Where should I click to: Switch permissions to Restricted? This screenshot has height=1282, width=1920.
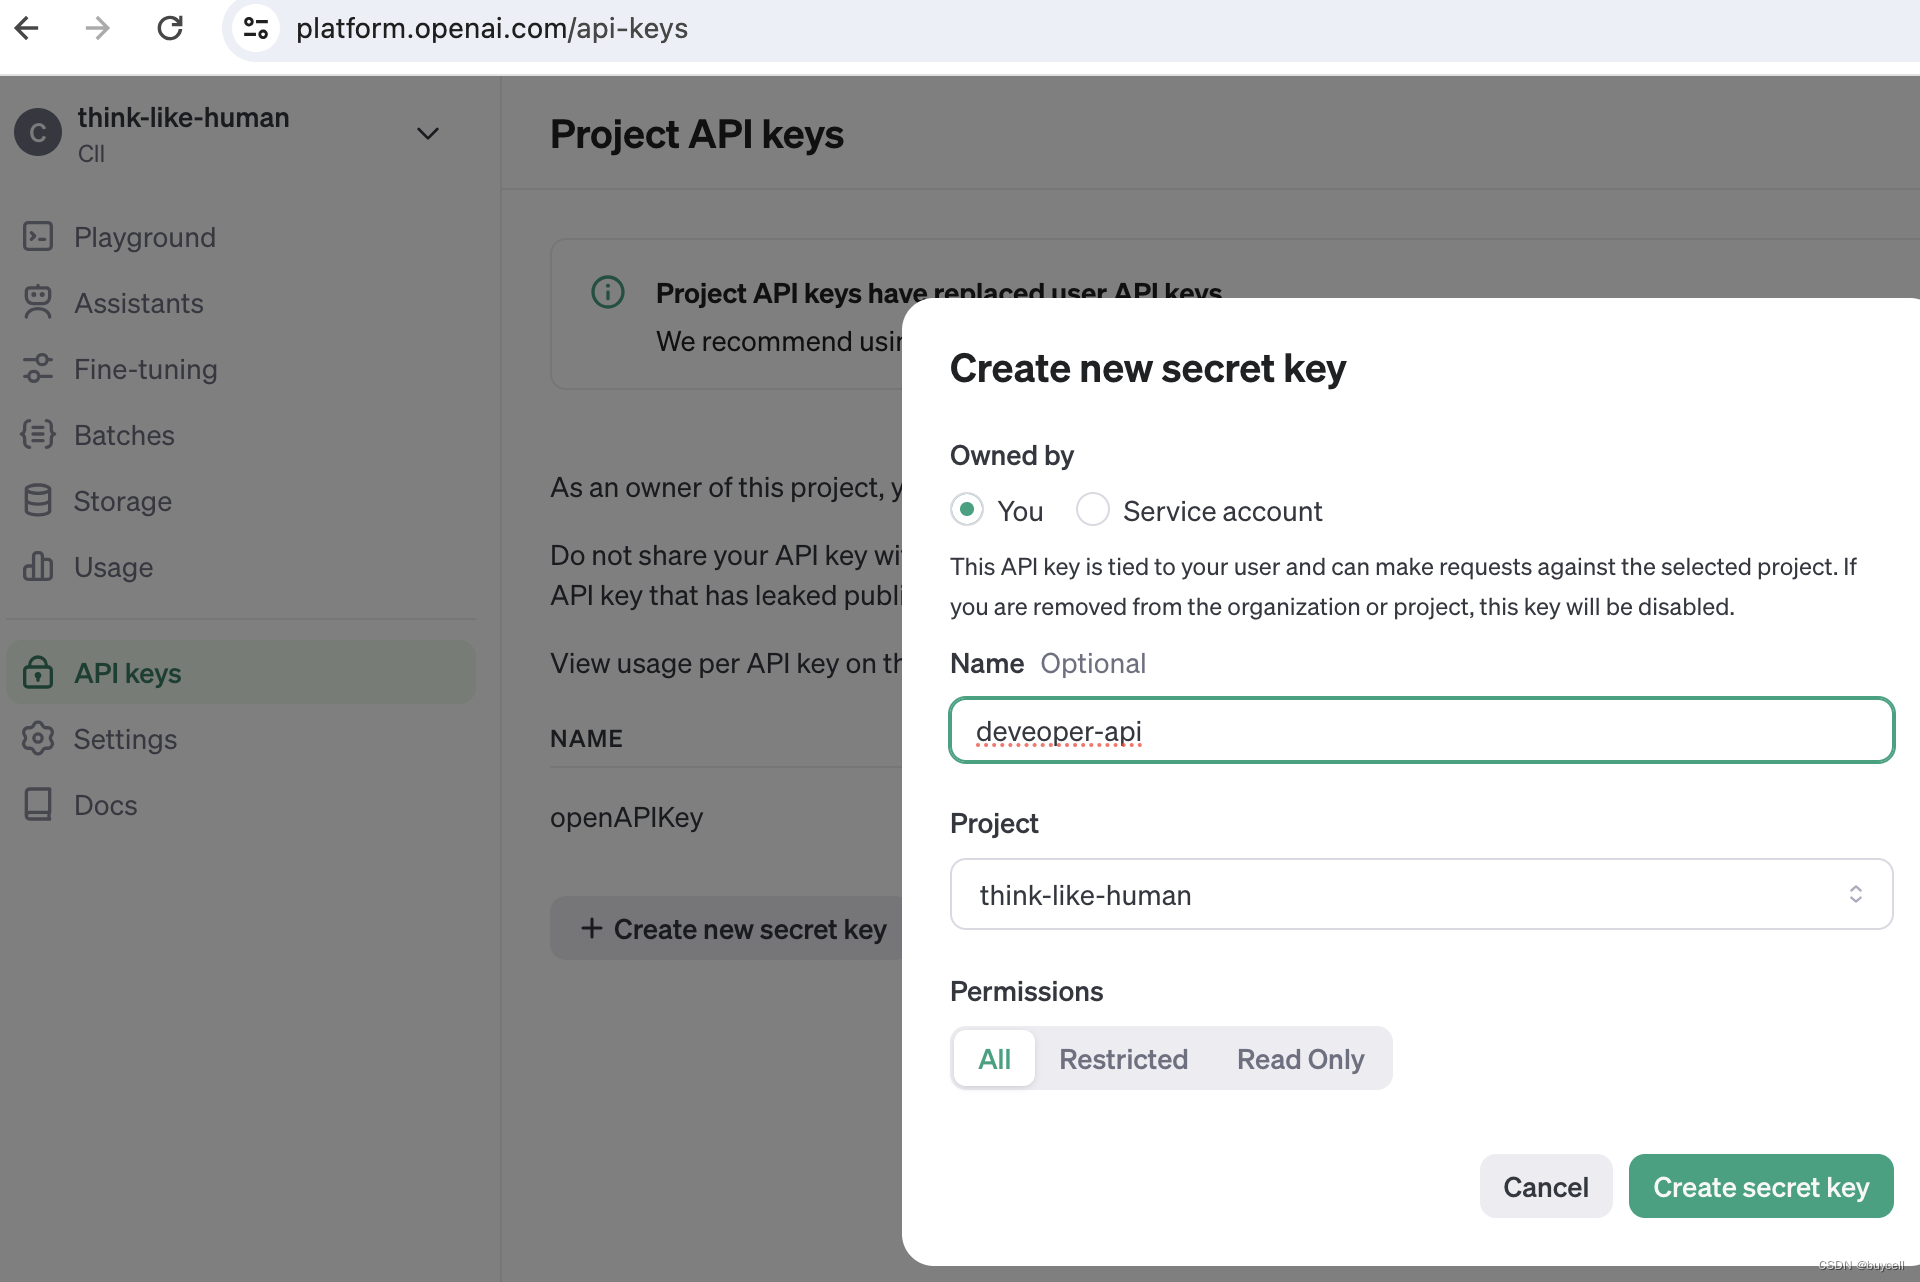click(x=1123, y=1059)
